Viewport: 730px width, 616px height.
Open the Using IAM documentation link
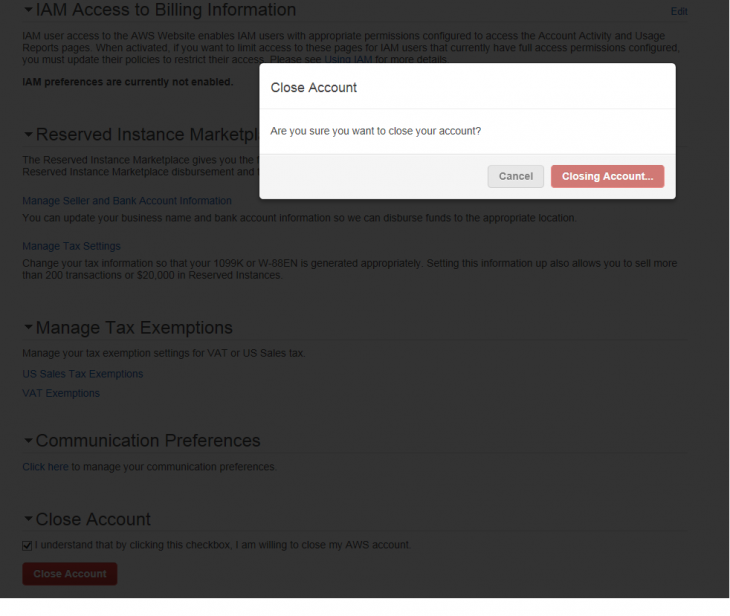[x=348, y=60]
